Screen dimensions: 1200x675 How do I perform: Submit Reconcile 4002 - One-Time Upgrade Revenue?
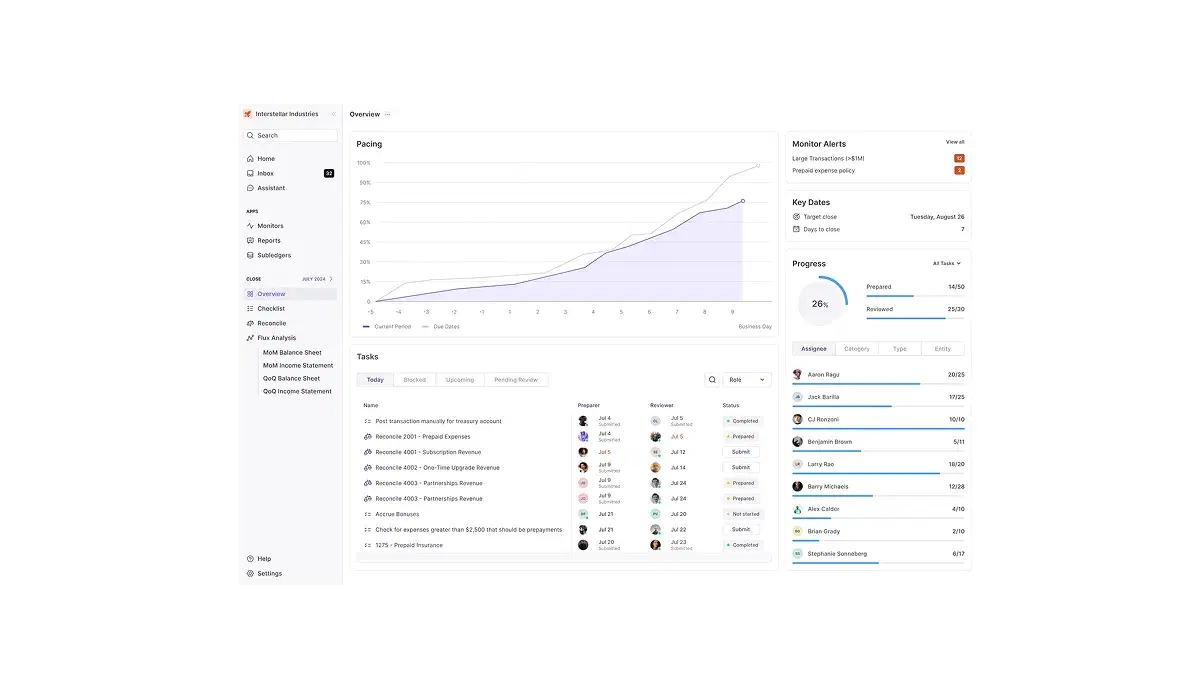[x=741, y=468]
